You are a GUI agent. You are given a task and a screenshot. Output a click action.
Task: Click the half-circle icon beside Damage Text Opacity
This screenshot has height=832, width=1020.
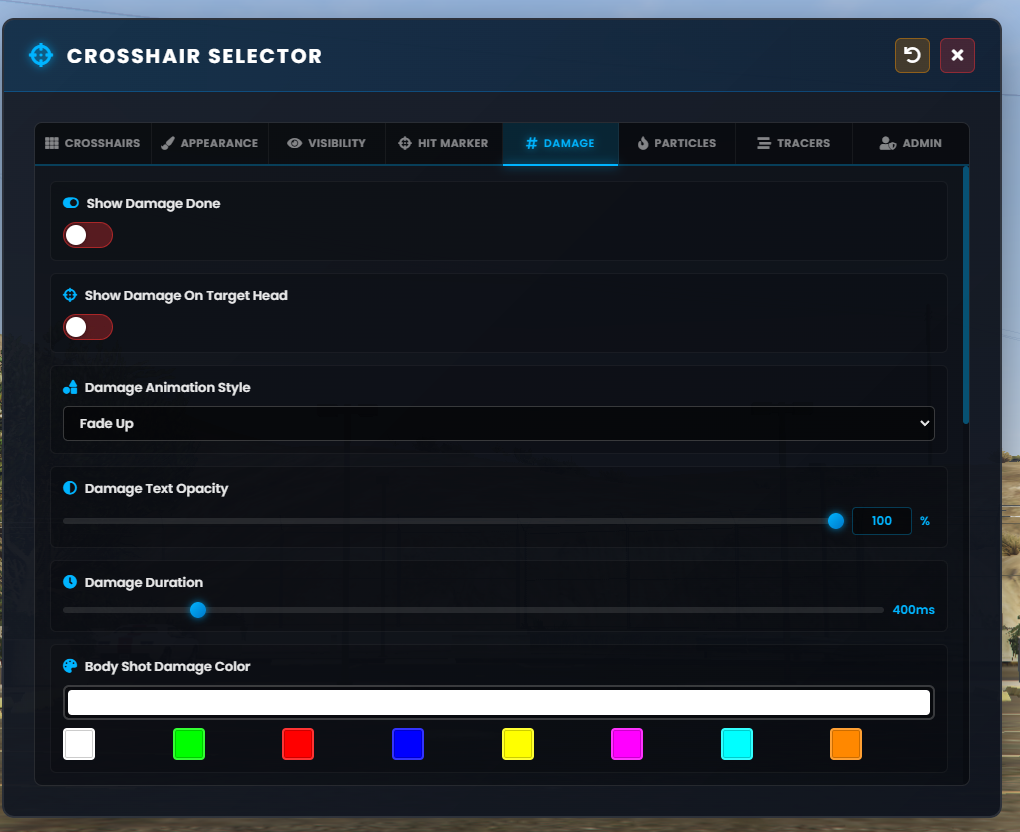point(70,488)
